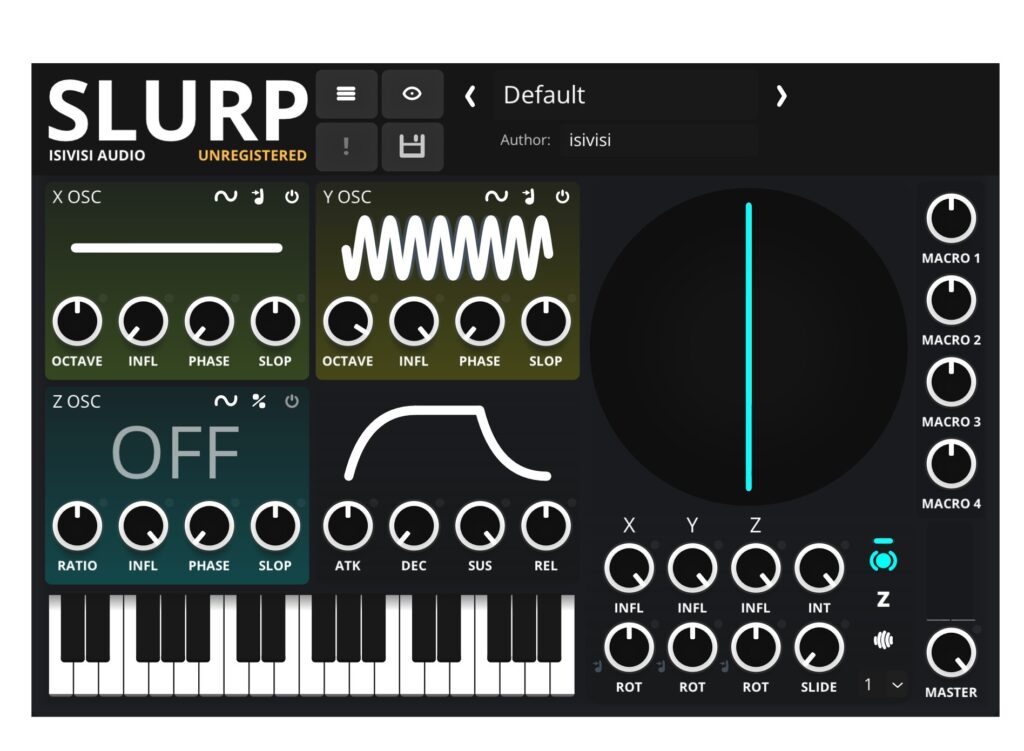Image resolution: width=1024 pixels, height=751 pixels.
Task: Click the bold Z icon beside INT knob
Action: pos(882,600)
